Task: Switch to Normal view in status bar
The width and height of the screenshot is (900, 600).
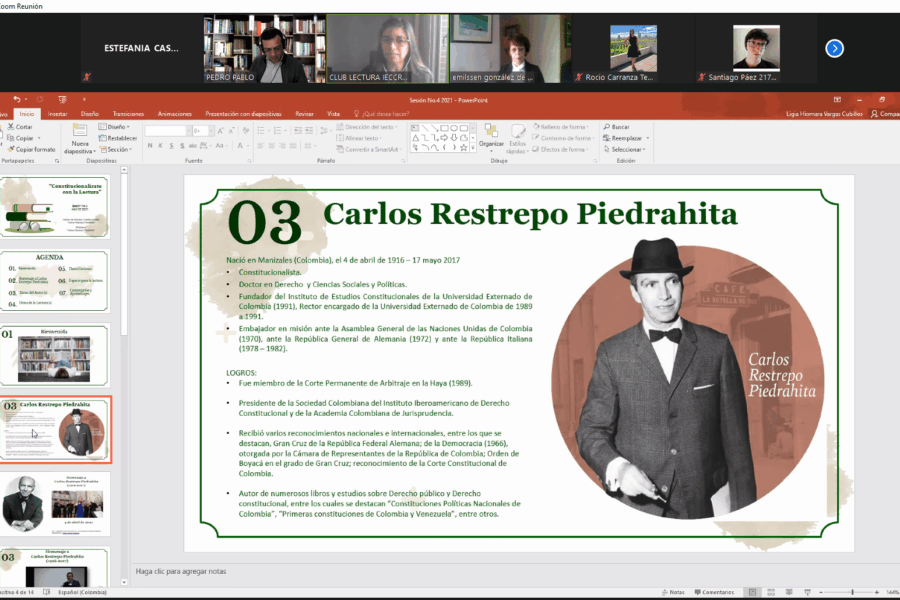Action: tap(752, 592)
